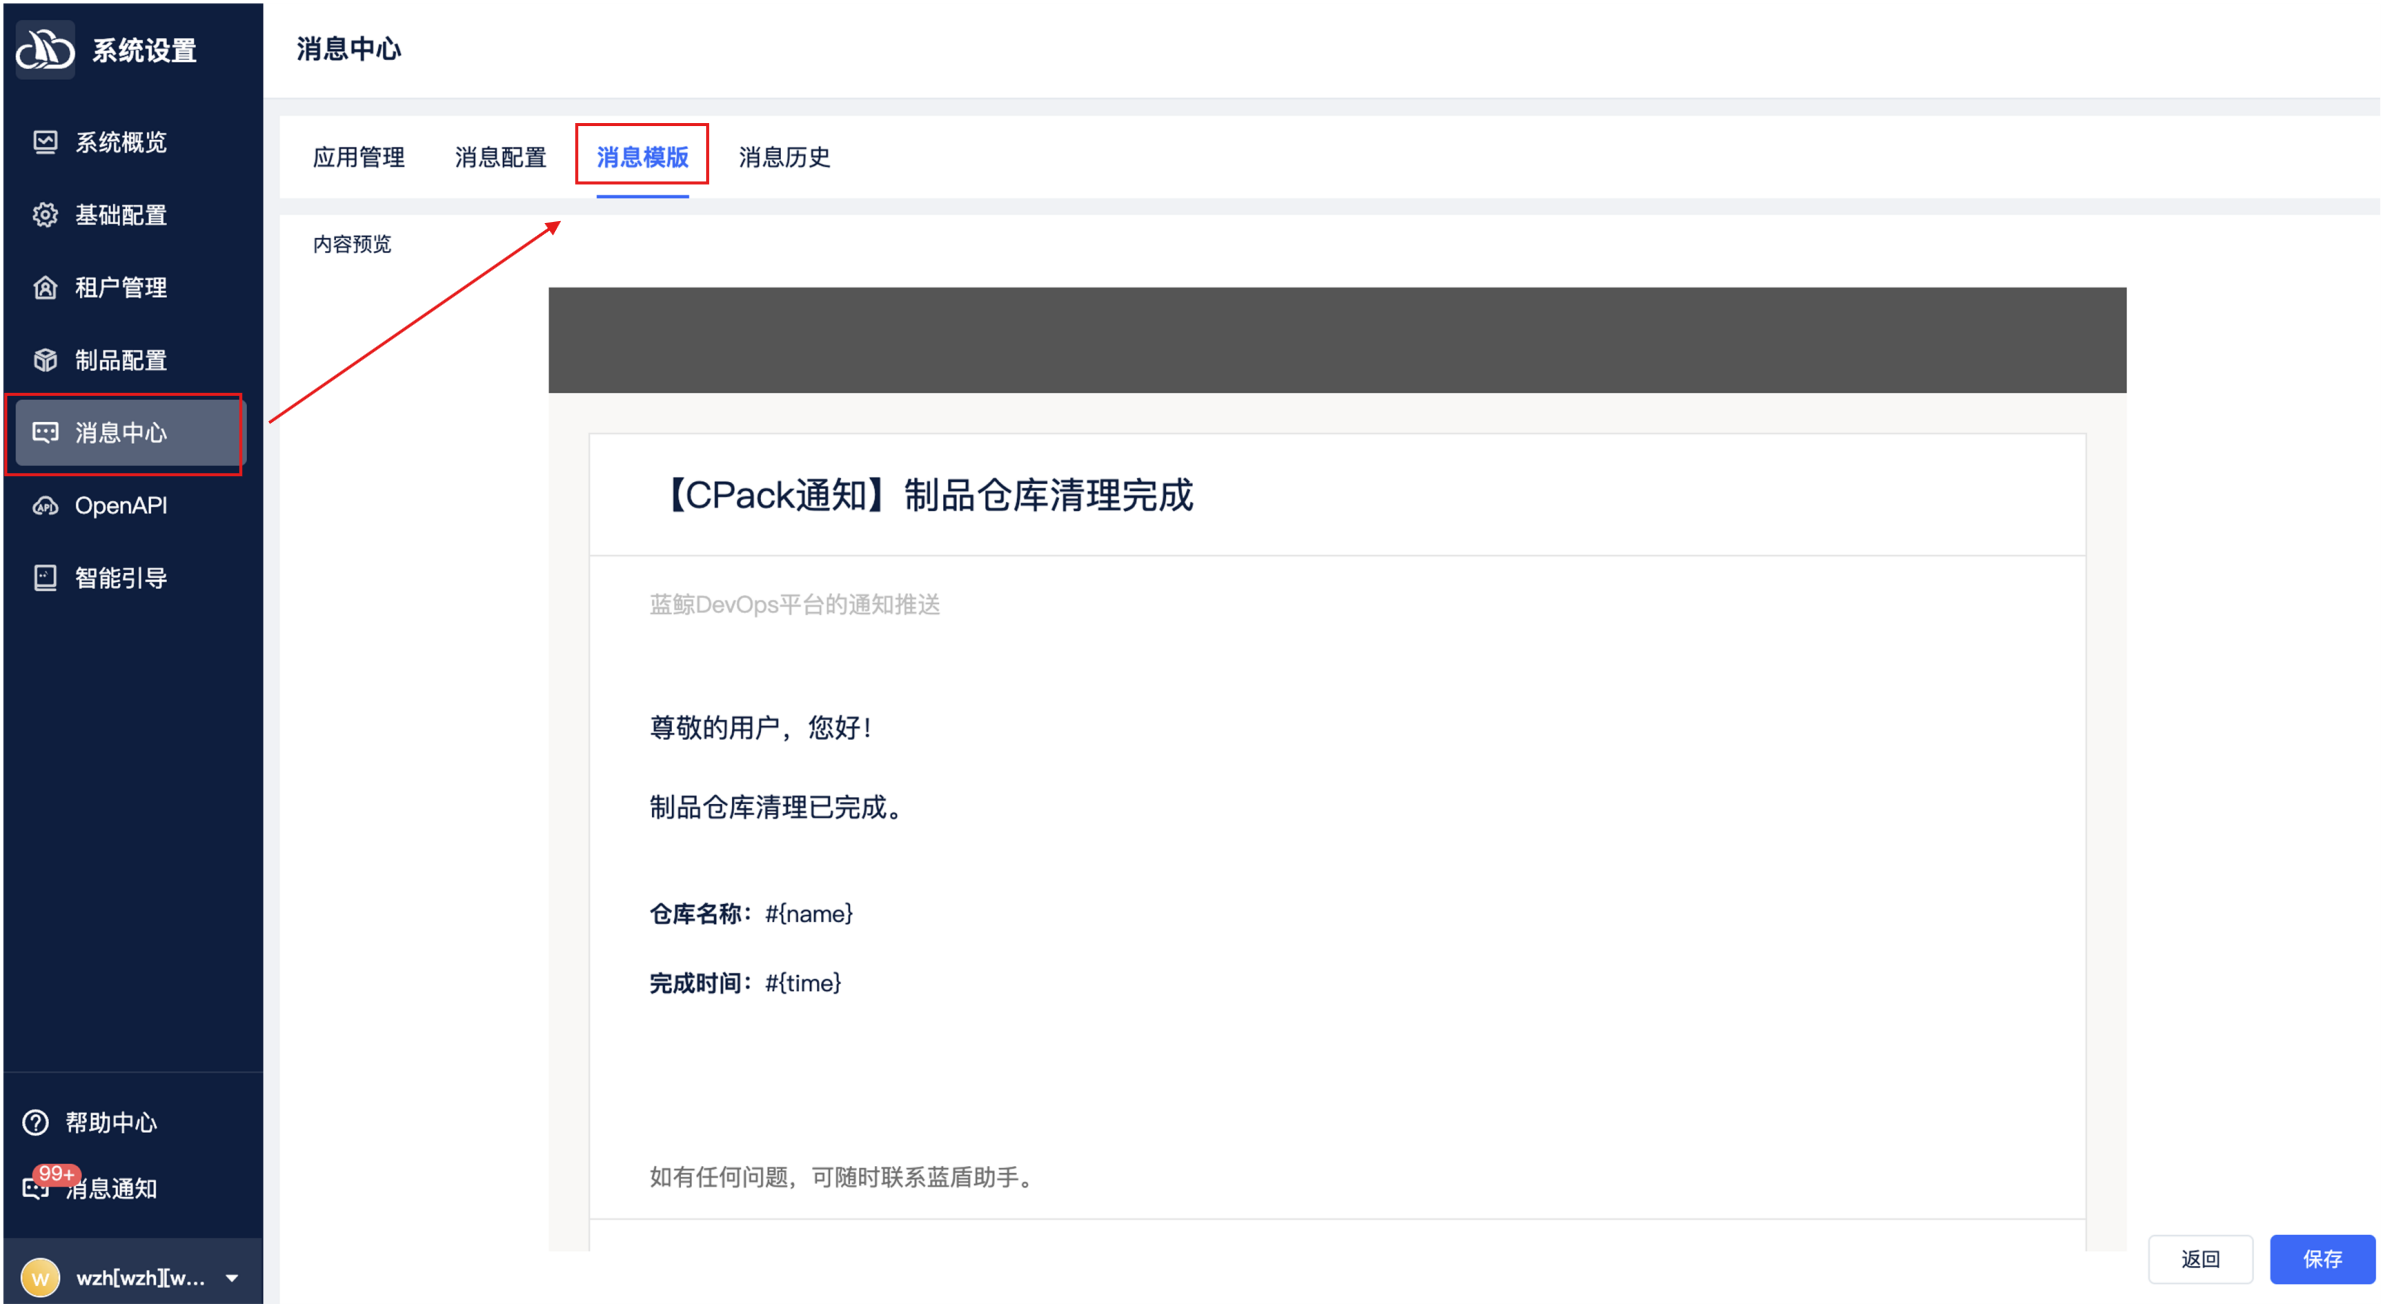This screenshot has width=2383, height=1306.
Task: Click the 系统概览 chart icon
Action: (x=45, y=142)
